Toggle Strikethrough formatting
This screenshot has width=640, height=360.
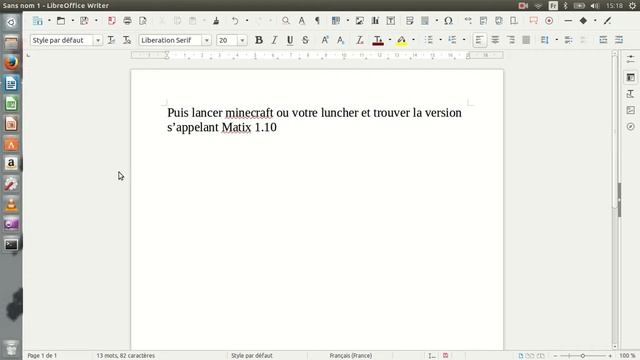click(305, 40)
